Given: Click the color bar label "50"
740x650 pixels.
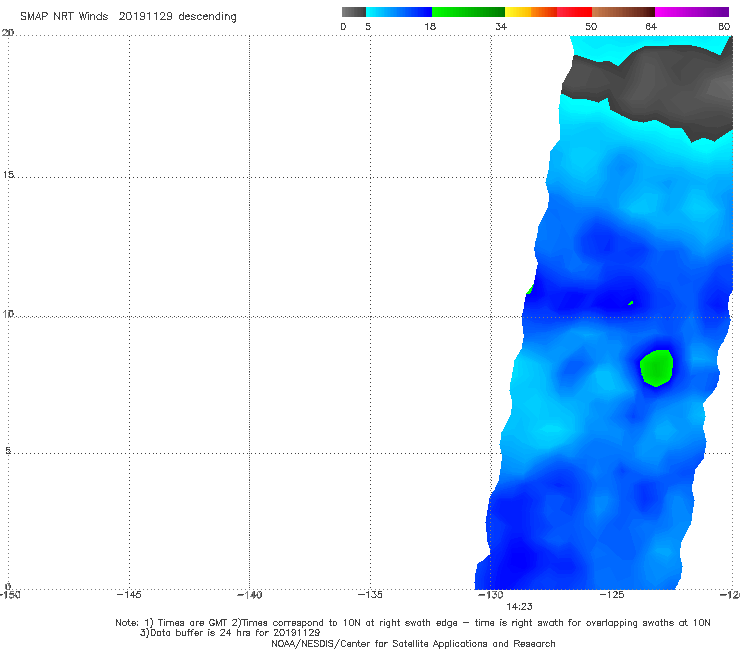Looking at the screenshot, I should (x=591, y=27).
